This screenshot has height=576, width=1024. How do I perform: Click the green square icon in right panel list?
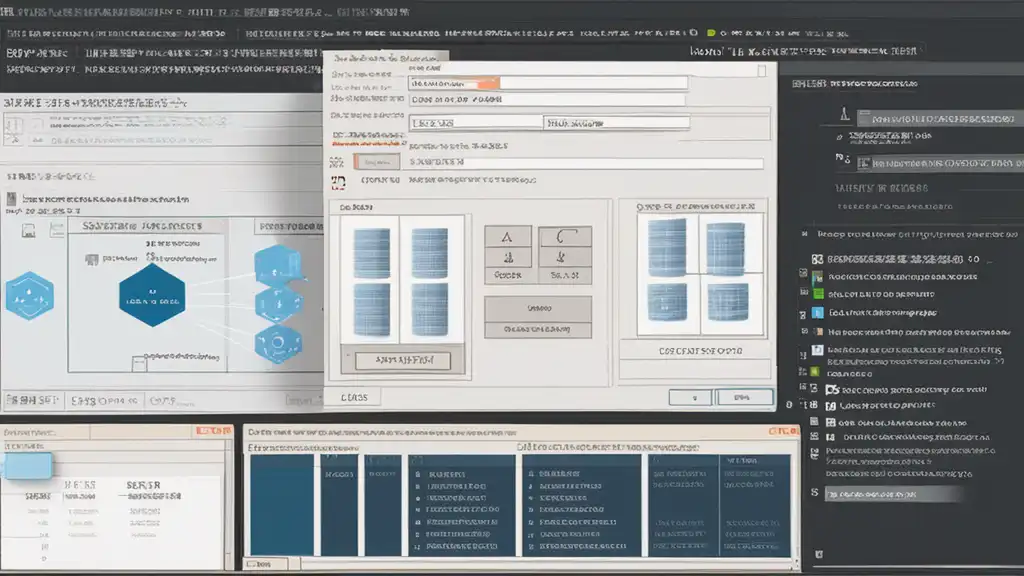tap(818, 294)
